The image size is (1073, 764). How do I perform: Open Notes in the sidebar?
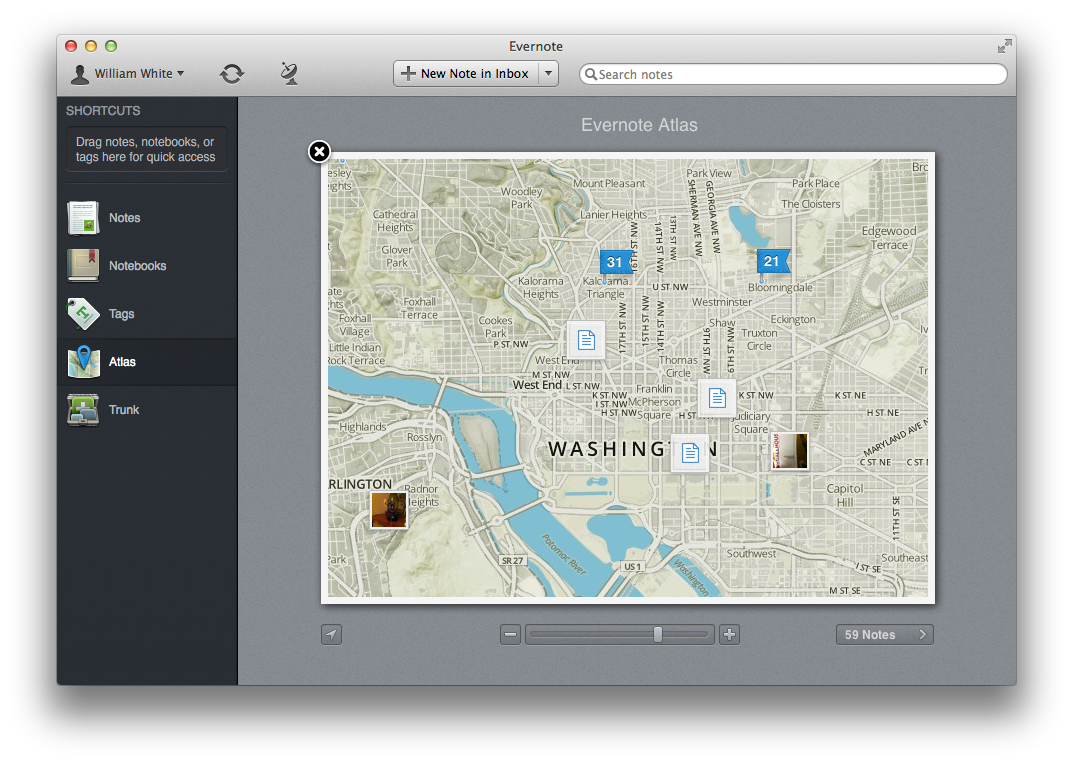coord(147,218)
